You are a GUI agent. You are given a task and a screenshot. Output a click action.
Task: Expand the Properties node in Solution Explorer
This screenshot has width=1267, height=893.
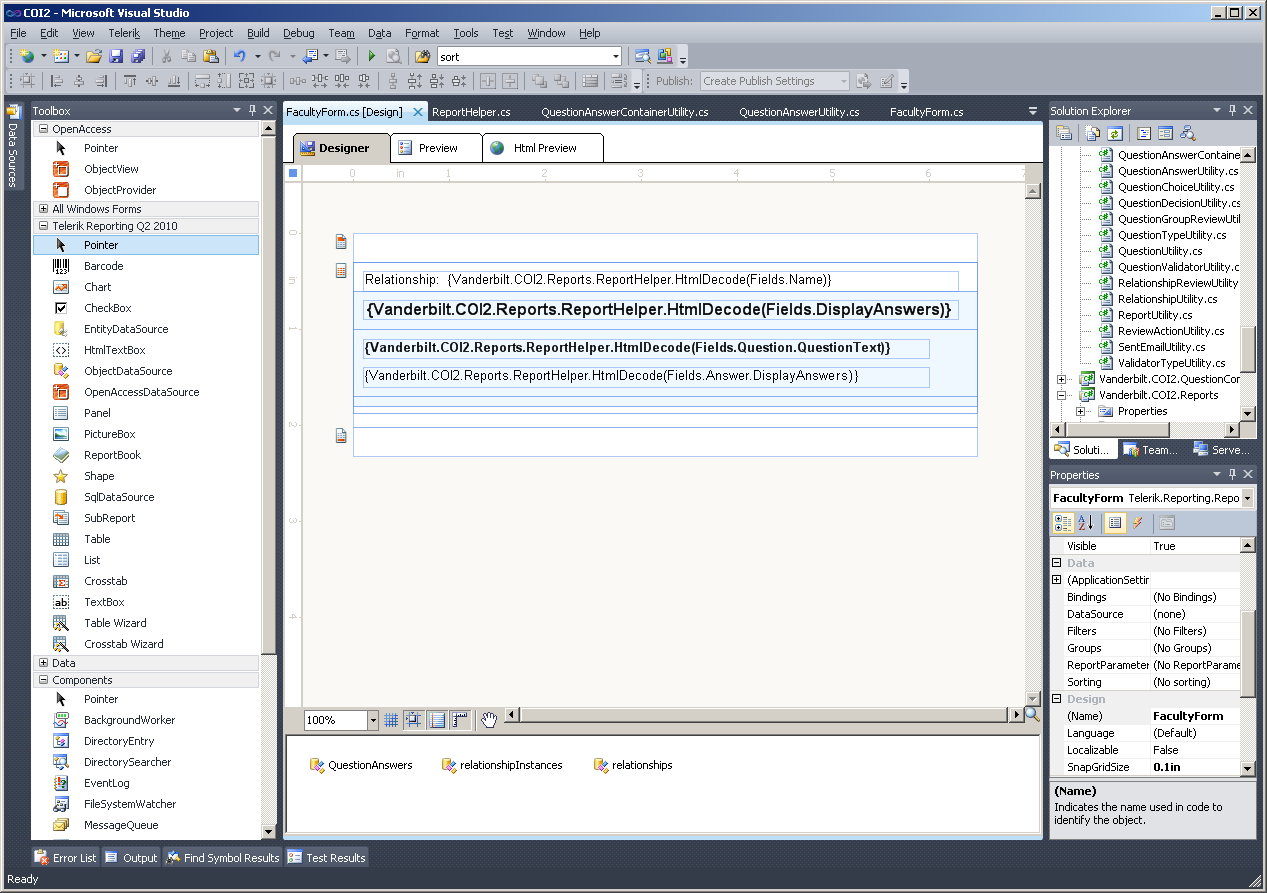[x=1080, y=411]
